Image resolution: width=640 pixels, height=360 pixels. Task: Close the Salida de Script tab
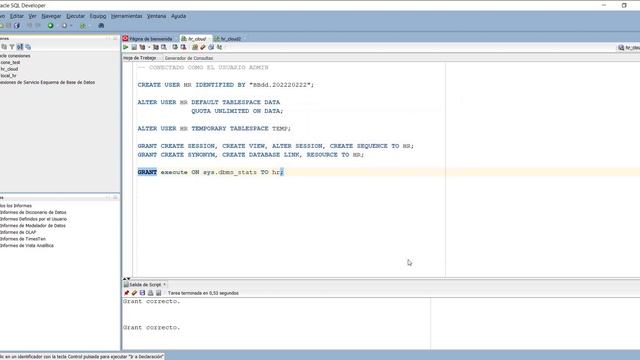tap(164, 284)
